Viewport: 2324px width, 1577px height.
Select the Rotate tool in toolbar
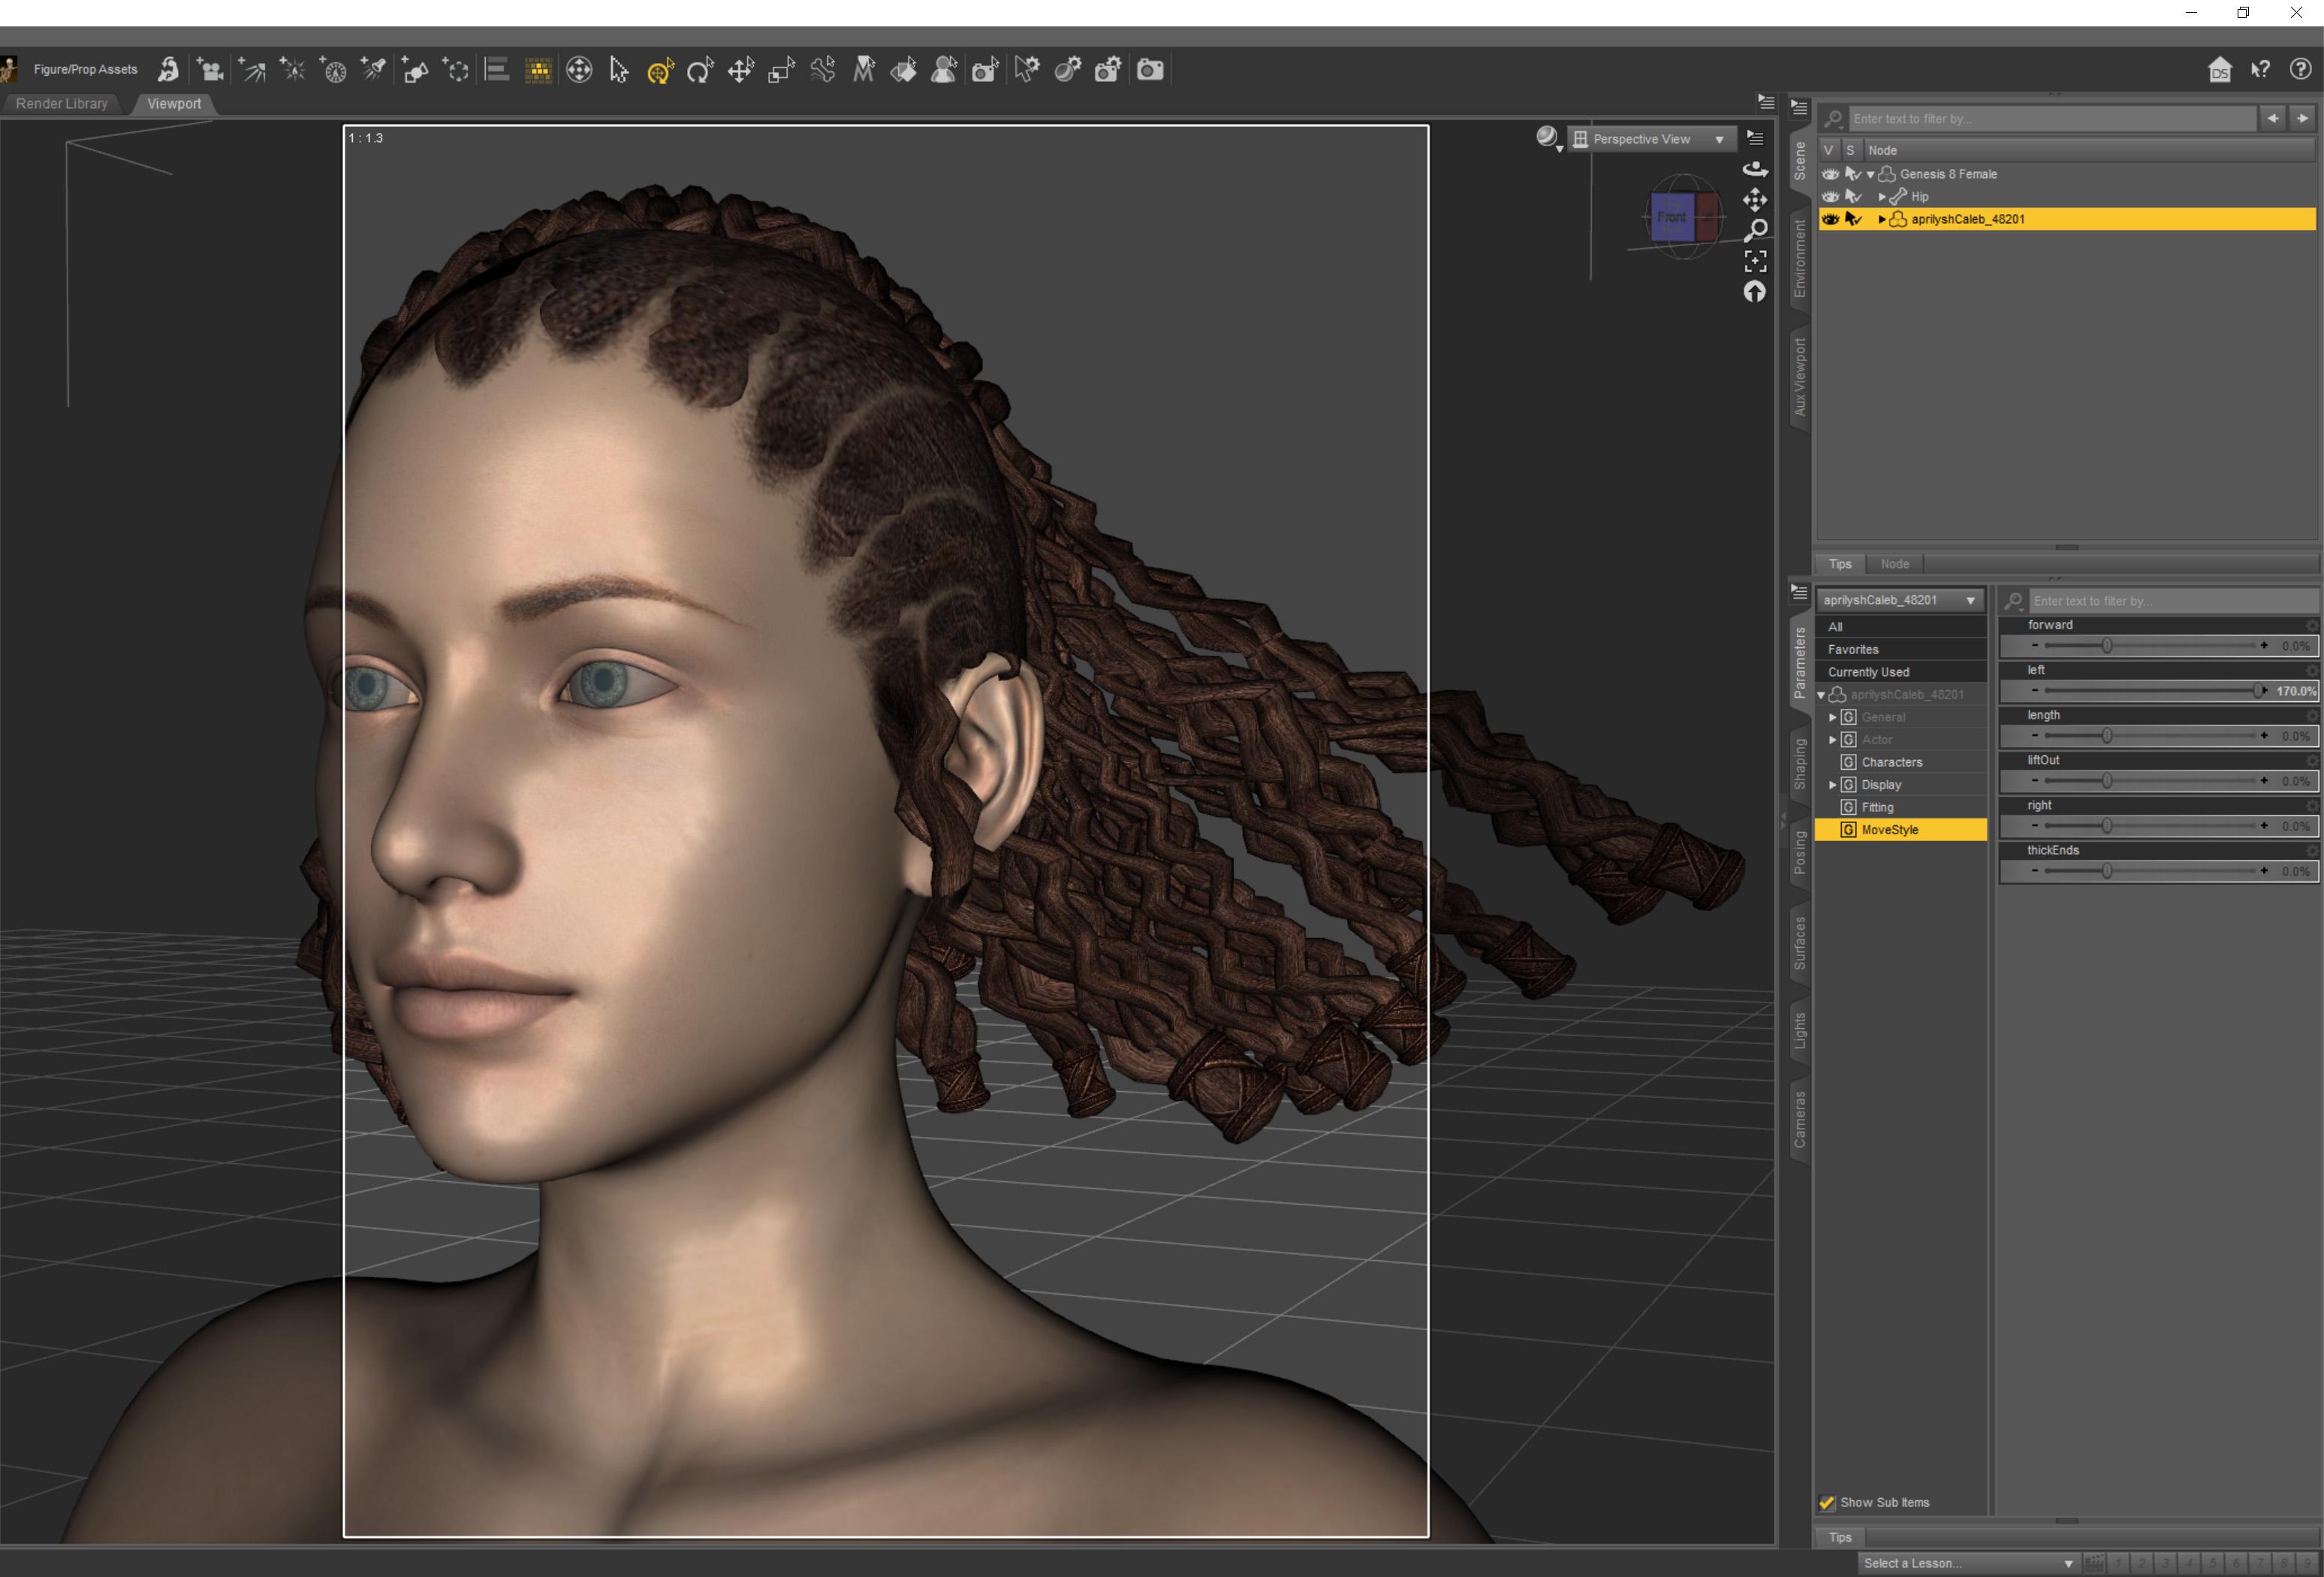pyautogui.click(x=700, y=70)
